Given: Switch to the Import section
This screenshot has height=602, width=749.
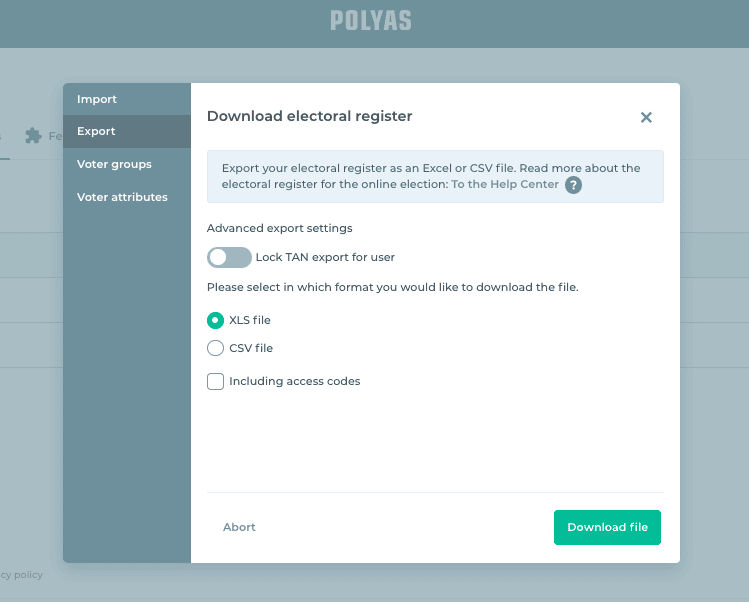Looking at the screenshot, I should [x=97, y=99].
